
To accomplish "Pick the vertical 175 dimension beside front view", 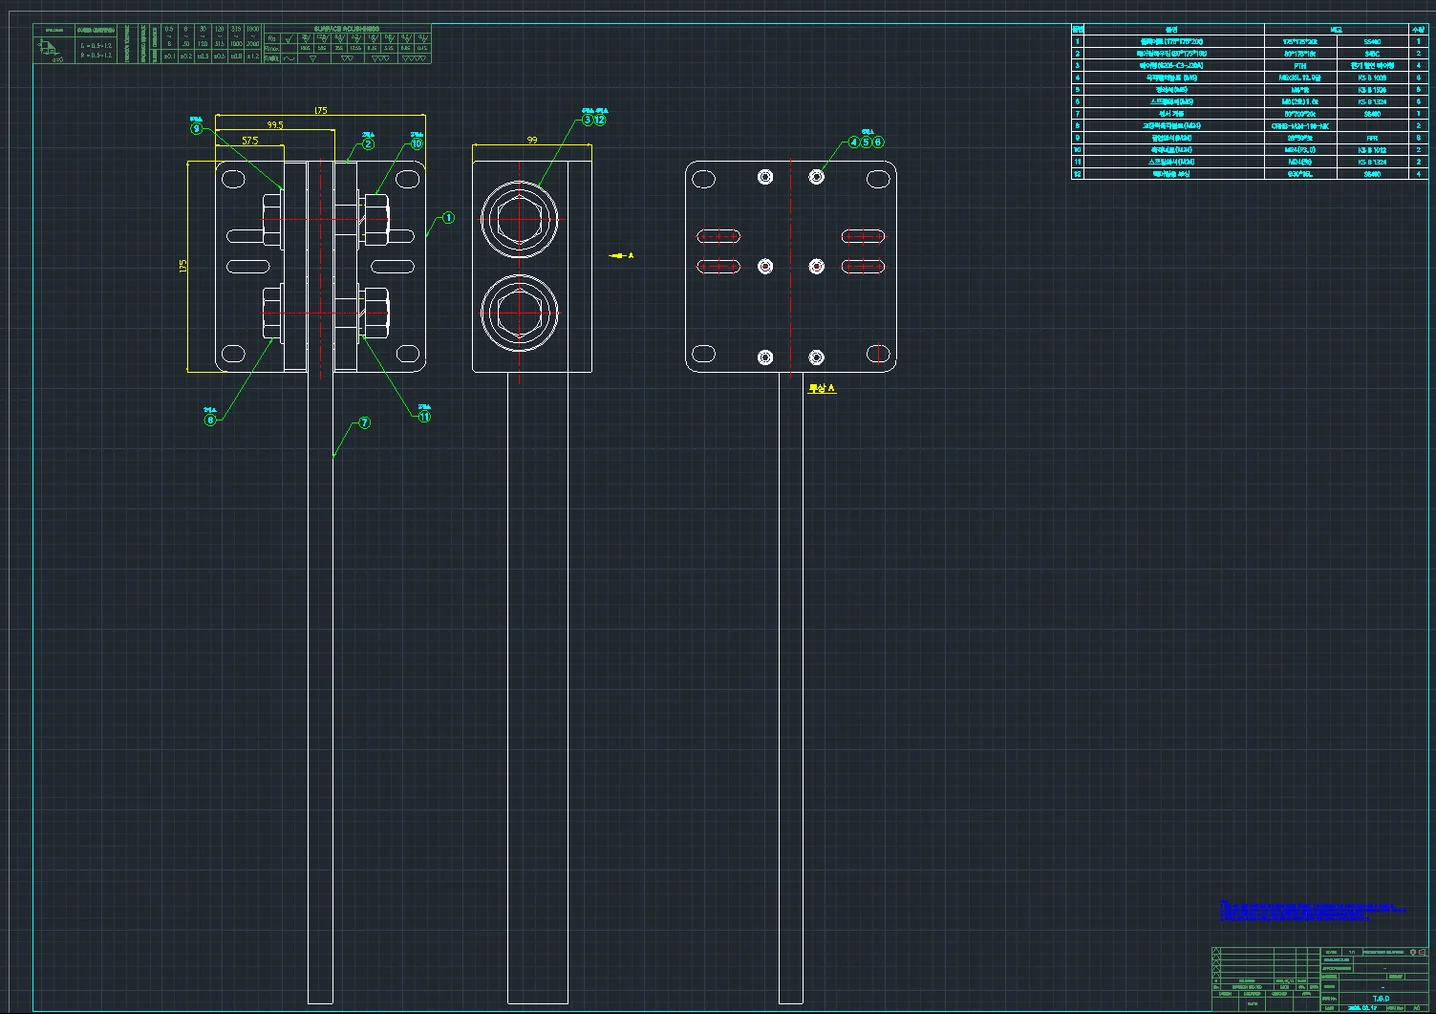I will (x=183, y=267).
